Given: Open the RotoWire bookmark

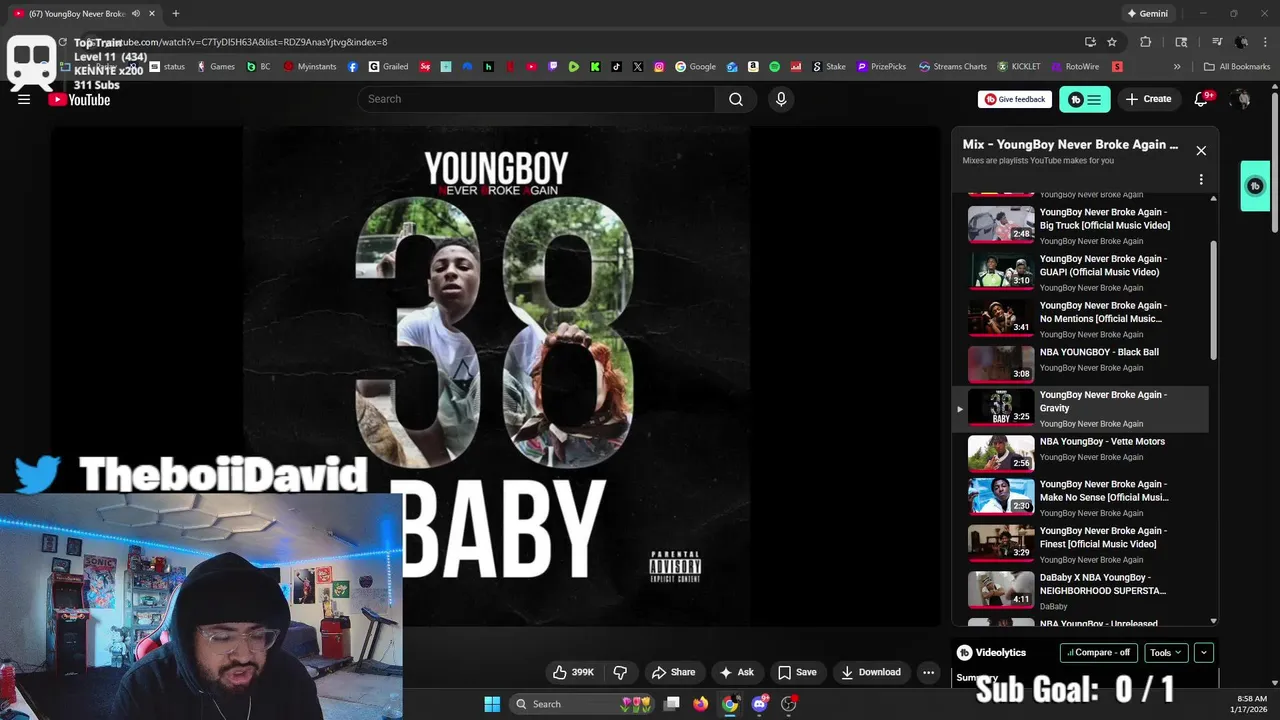Looking at the screenshot, I should pyautogui.click(x=1075, y=67).
